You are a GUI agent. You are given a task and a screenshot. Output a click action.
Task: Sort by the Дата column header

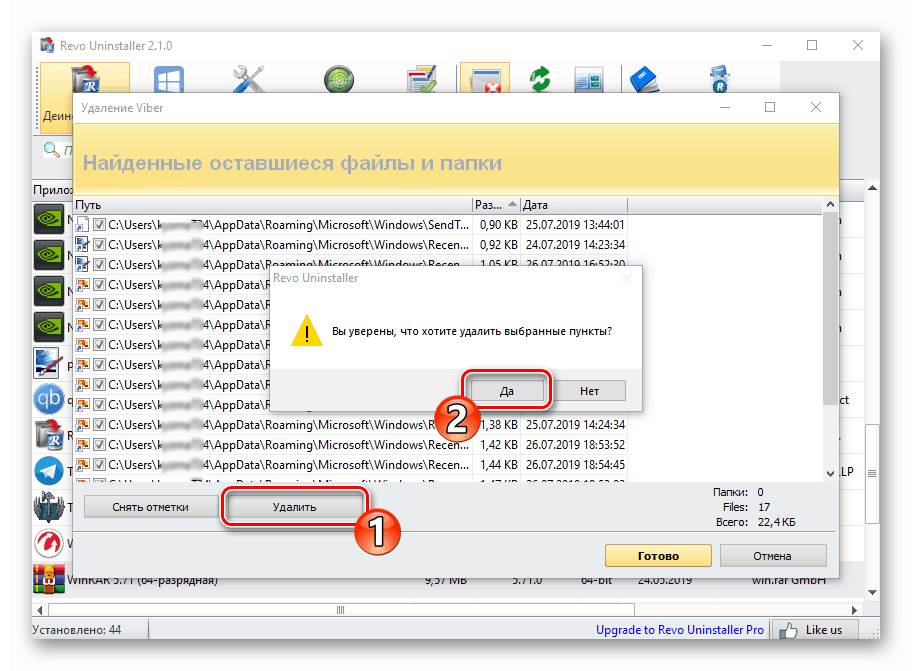click(x=573, y=205)
